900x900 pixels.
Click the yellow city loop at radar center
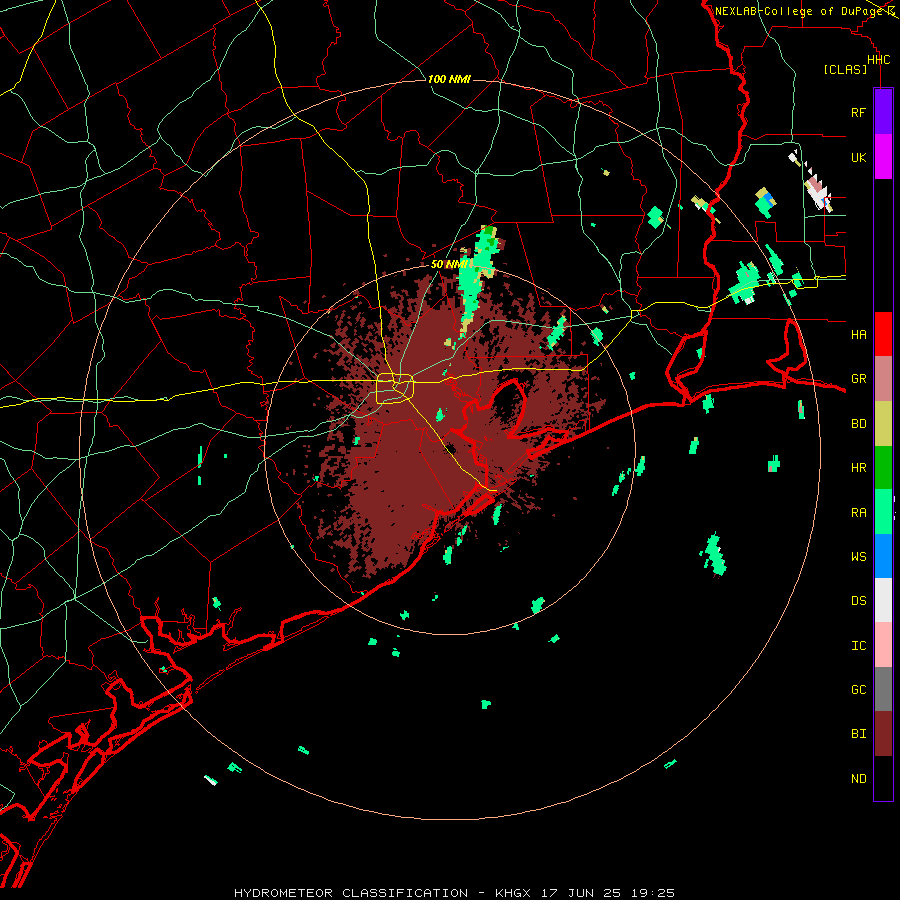click(x=395, y=388)
